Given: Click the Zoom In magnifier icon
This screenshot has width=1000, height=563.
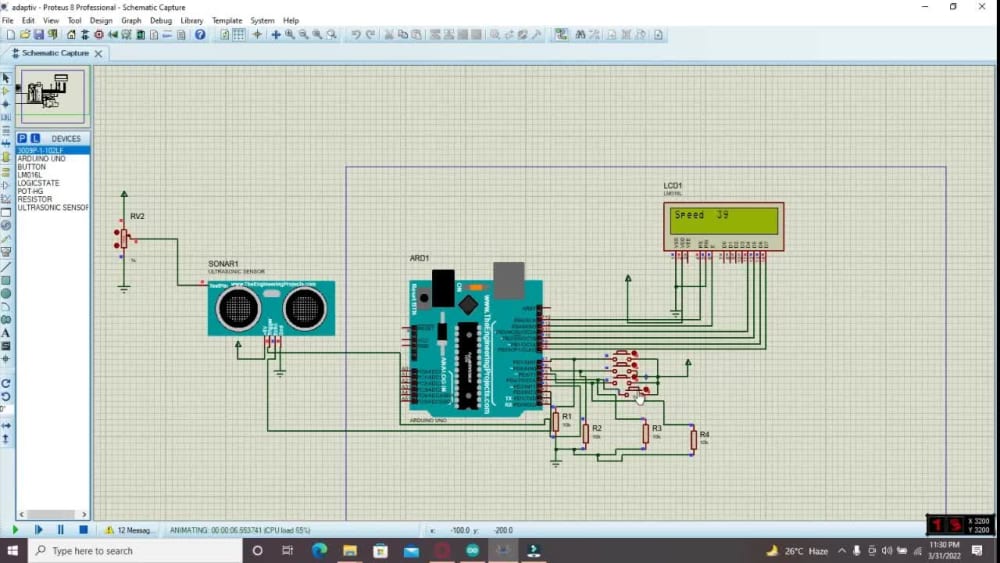Looking at the screenshot, I should pyautogui.click(x=290, y=34).
